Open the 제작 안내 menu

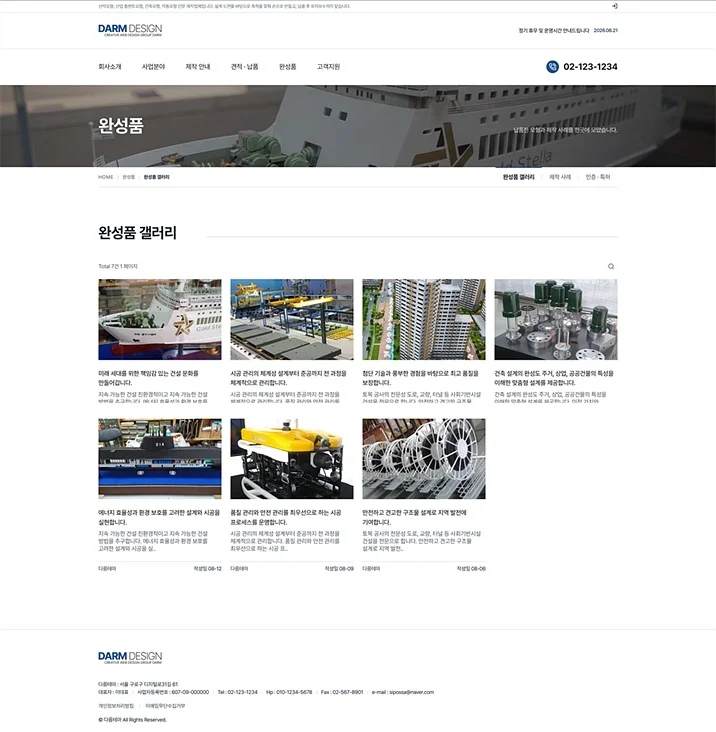pos(198,67)
